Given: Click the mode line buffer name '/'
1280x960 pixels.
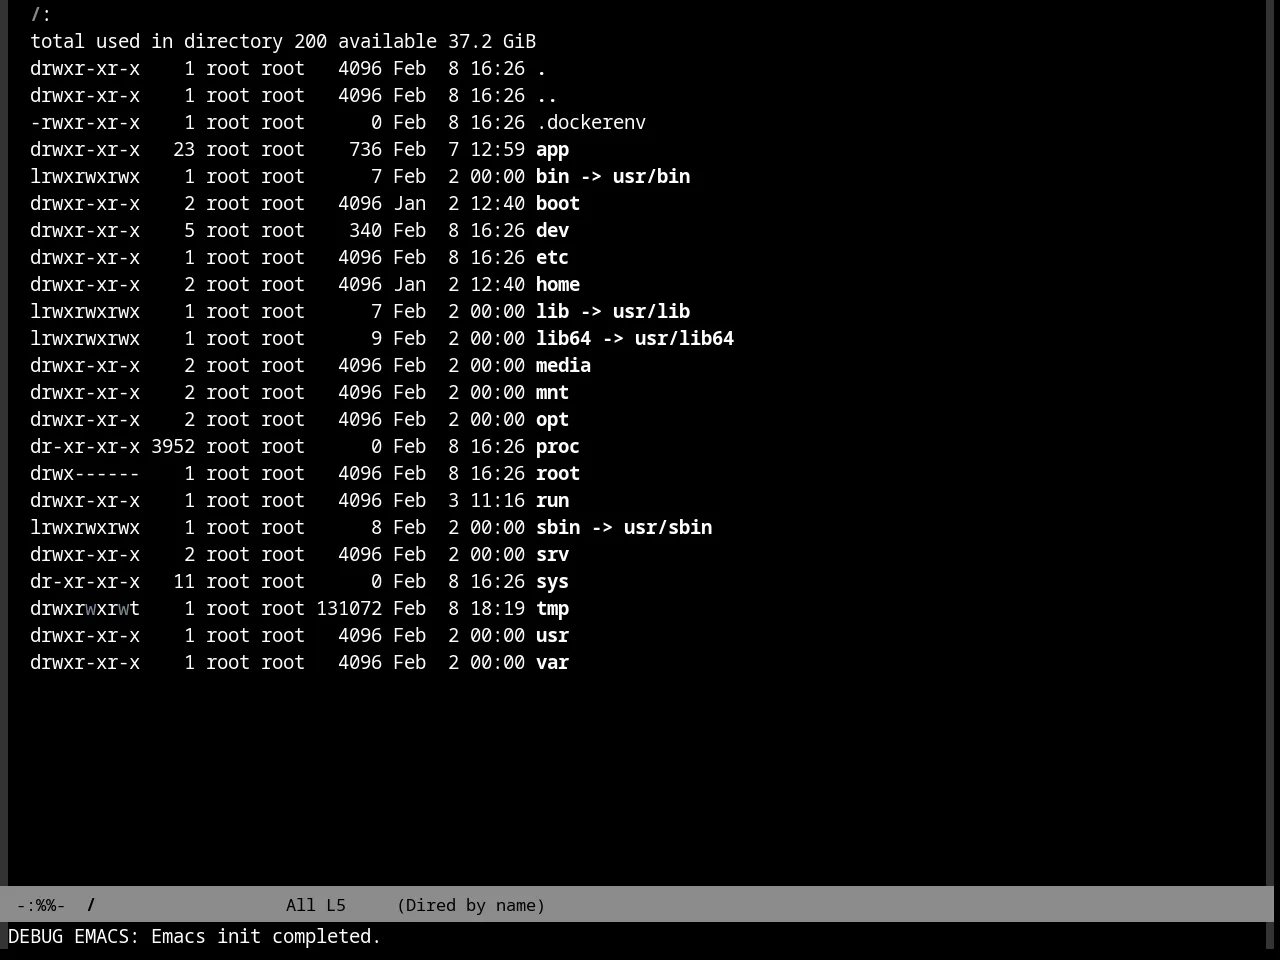Looking at the screenshot, I should click(x=91, y=905).
